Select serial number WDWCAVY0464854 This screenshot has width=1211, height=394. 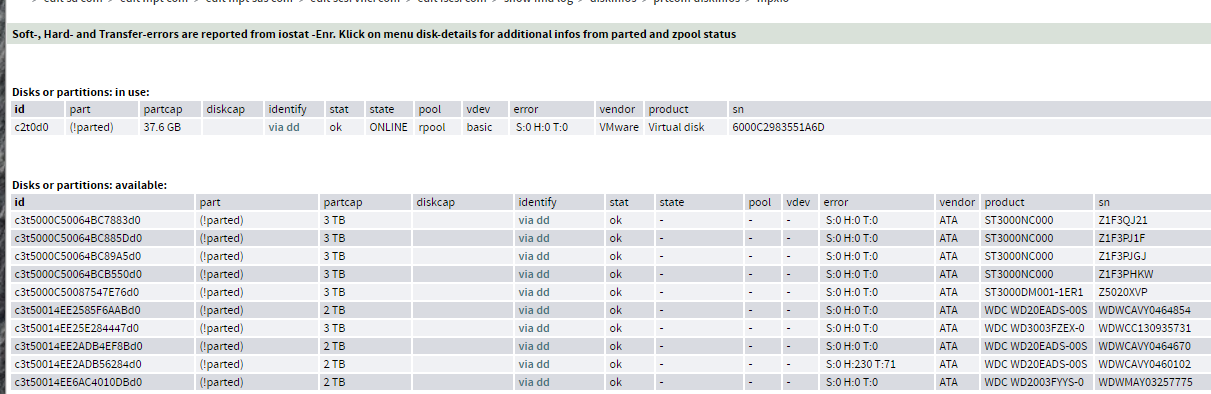pyautogui.click(x=1144, y=310)
